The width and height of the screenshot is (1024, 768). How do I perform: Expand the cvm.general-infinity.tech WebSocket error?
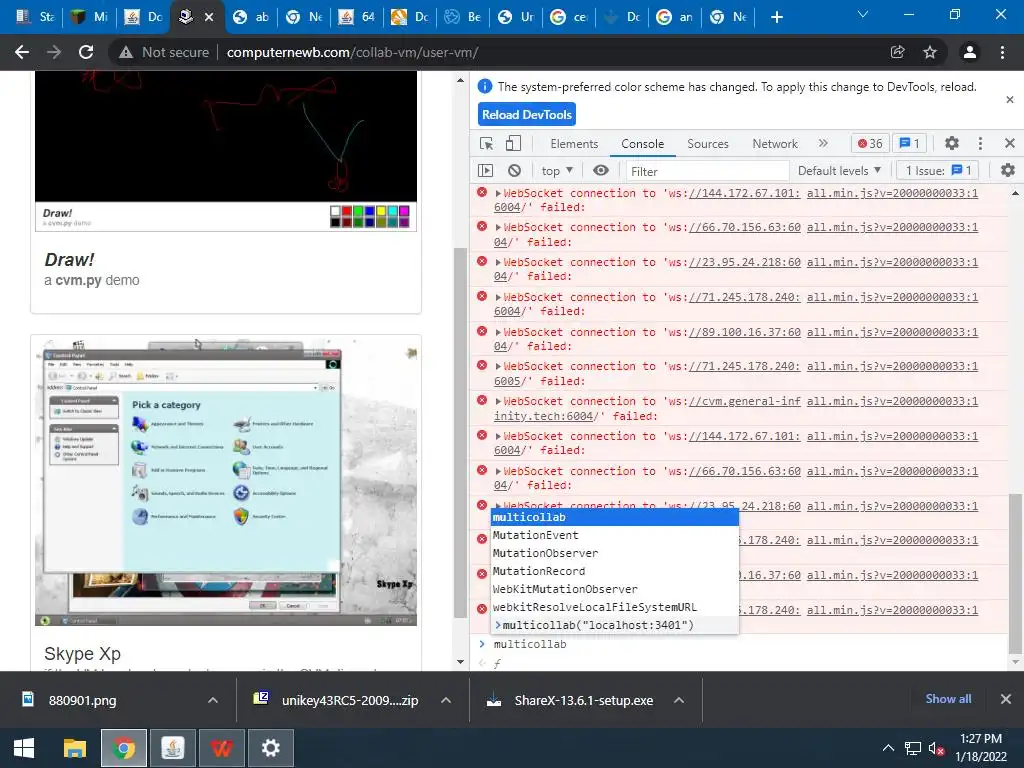(x=498, y=402)
